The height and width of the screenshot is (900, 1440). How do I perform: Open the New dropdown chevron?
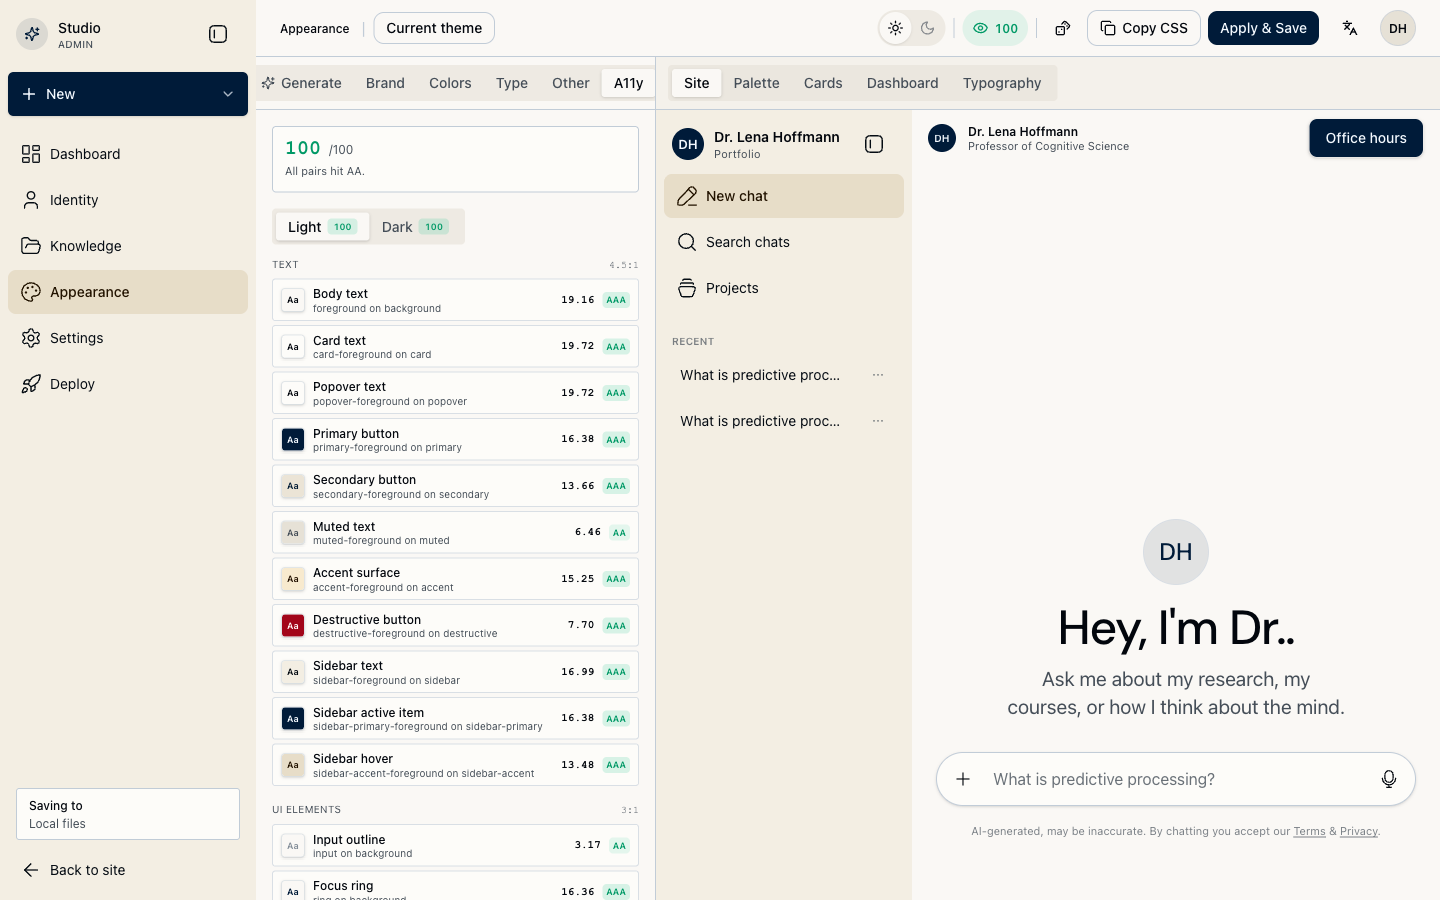point(228,94)
